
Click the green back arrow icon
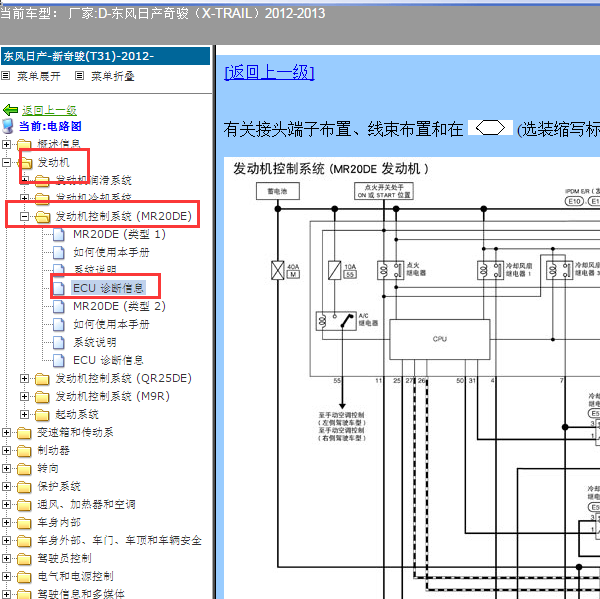click(x=10, y=110)
